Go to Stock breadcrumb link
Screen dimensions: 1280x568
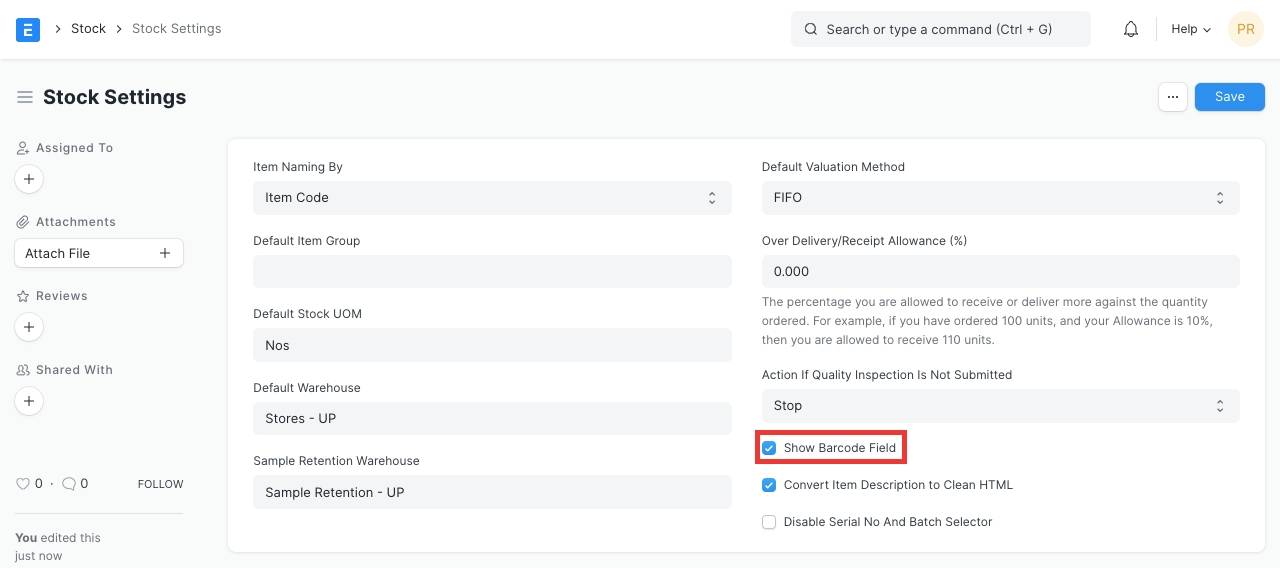[88, 29]
